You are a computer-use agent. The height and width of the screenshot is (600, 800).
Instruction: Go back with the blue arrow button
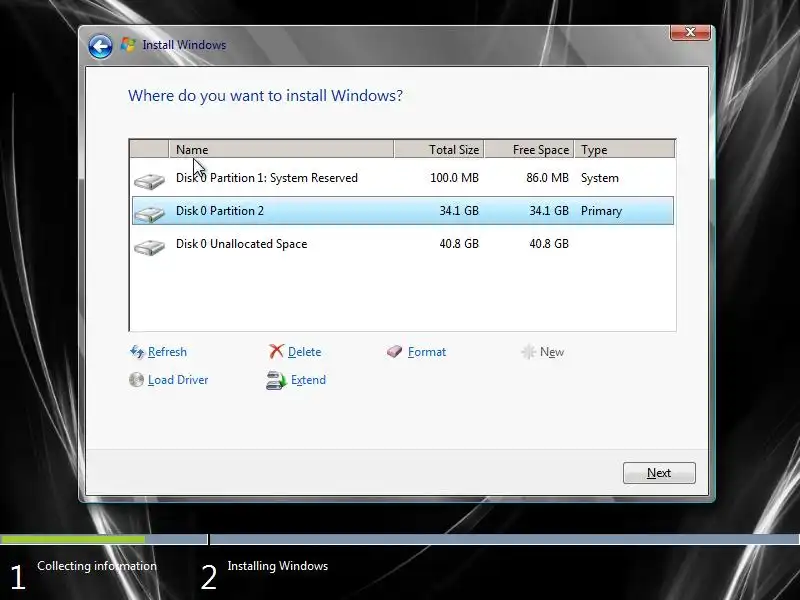tap(100, 47)
